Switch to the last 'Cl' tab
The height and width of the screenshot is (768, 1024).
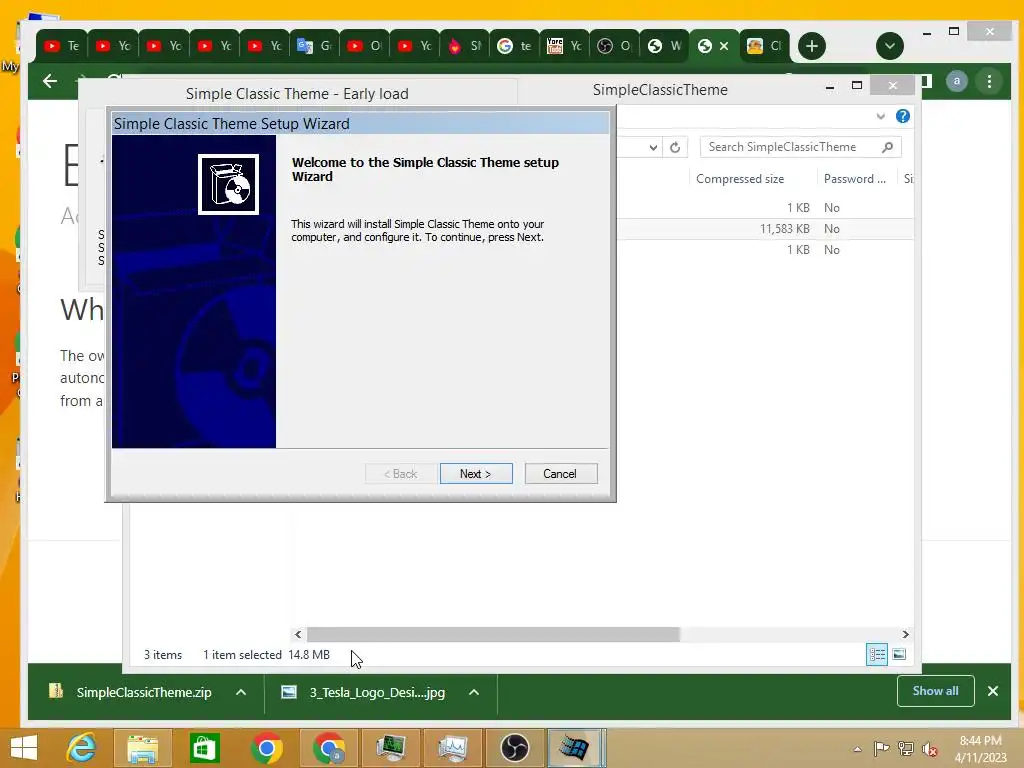(765, 46)
